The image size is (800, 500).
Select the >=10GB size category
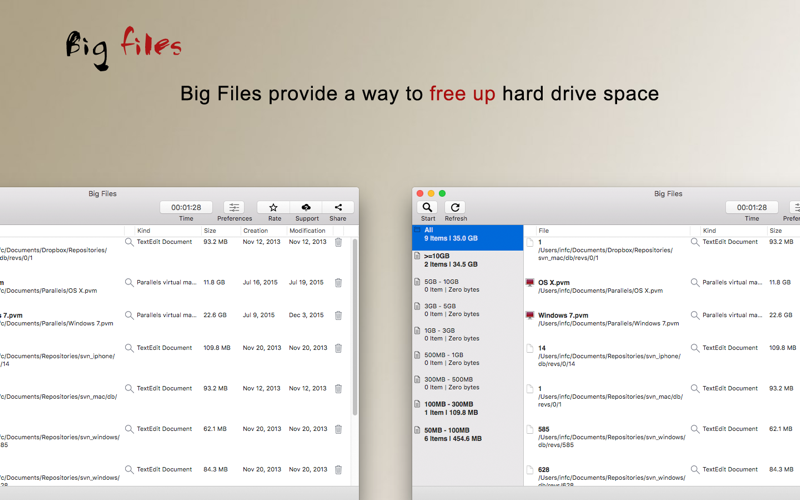(467, 260)
